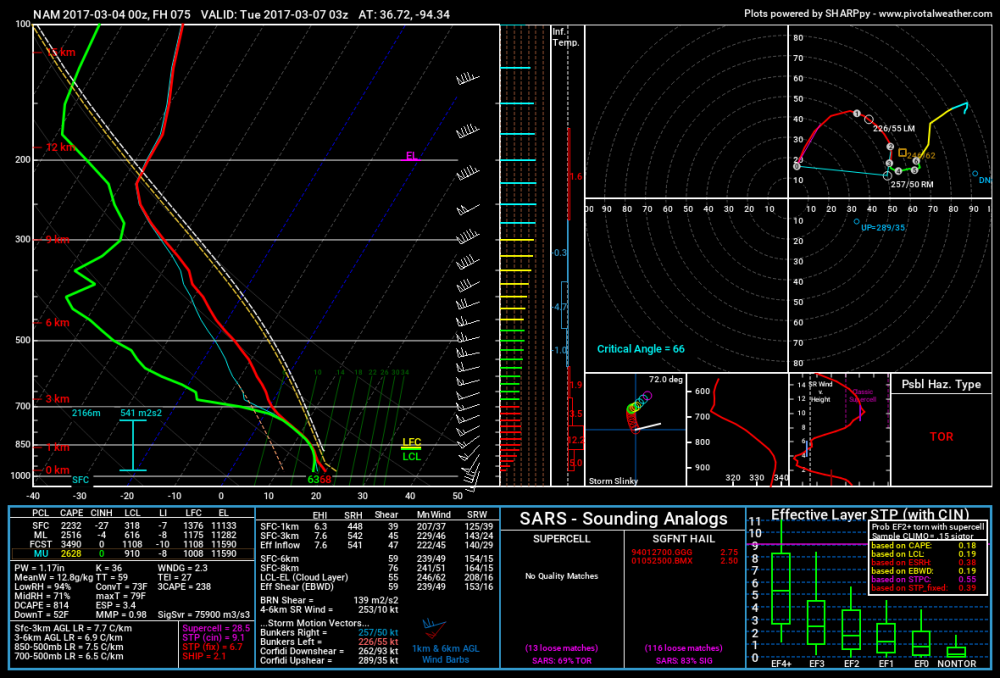Click the magenta EL marker on the skew-T
Viewport: 1000px width, 678px height.
click(x=412, y=156)
